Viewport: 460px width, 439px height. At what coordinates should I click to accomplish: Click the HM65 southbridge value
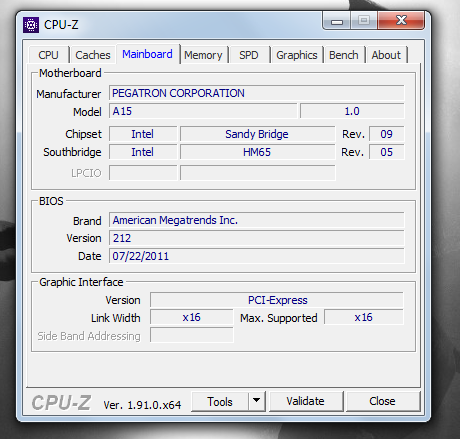257,152
